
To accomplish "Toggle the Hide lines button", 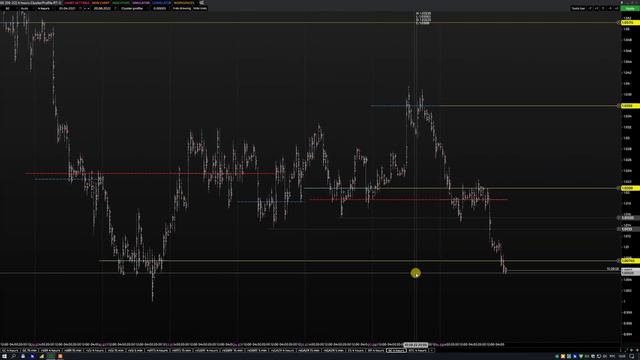I will click(200, 8).
